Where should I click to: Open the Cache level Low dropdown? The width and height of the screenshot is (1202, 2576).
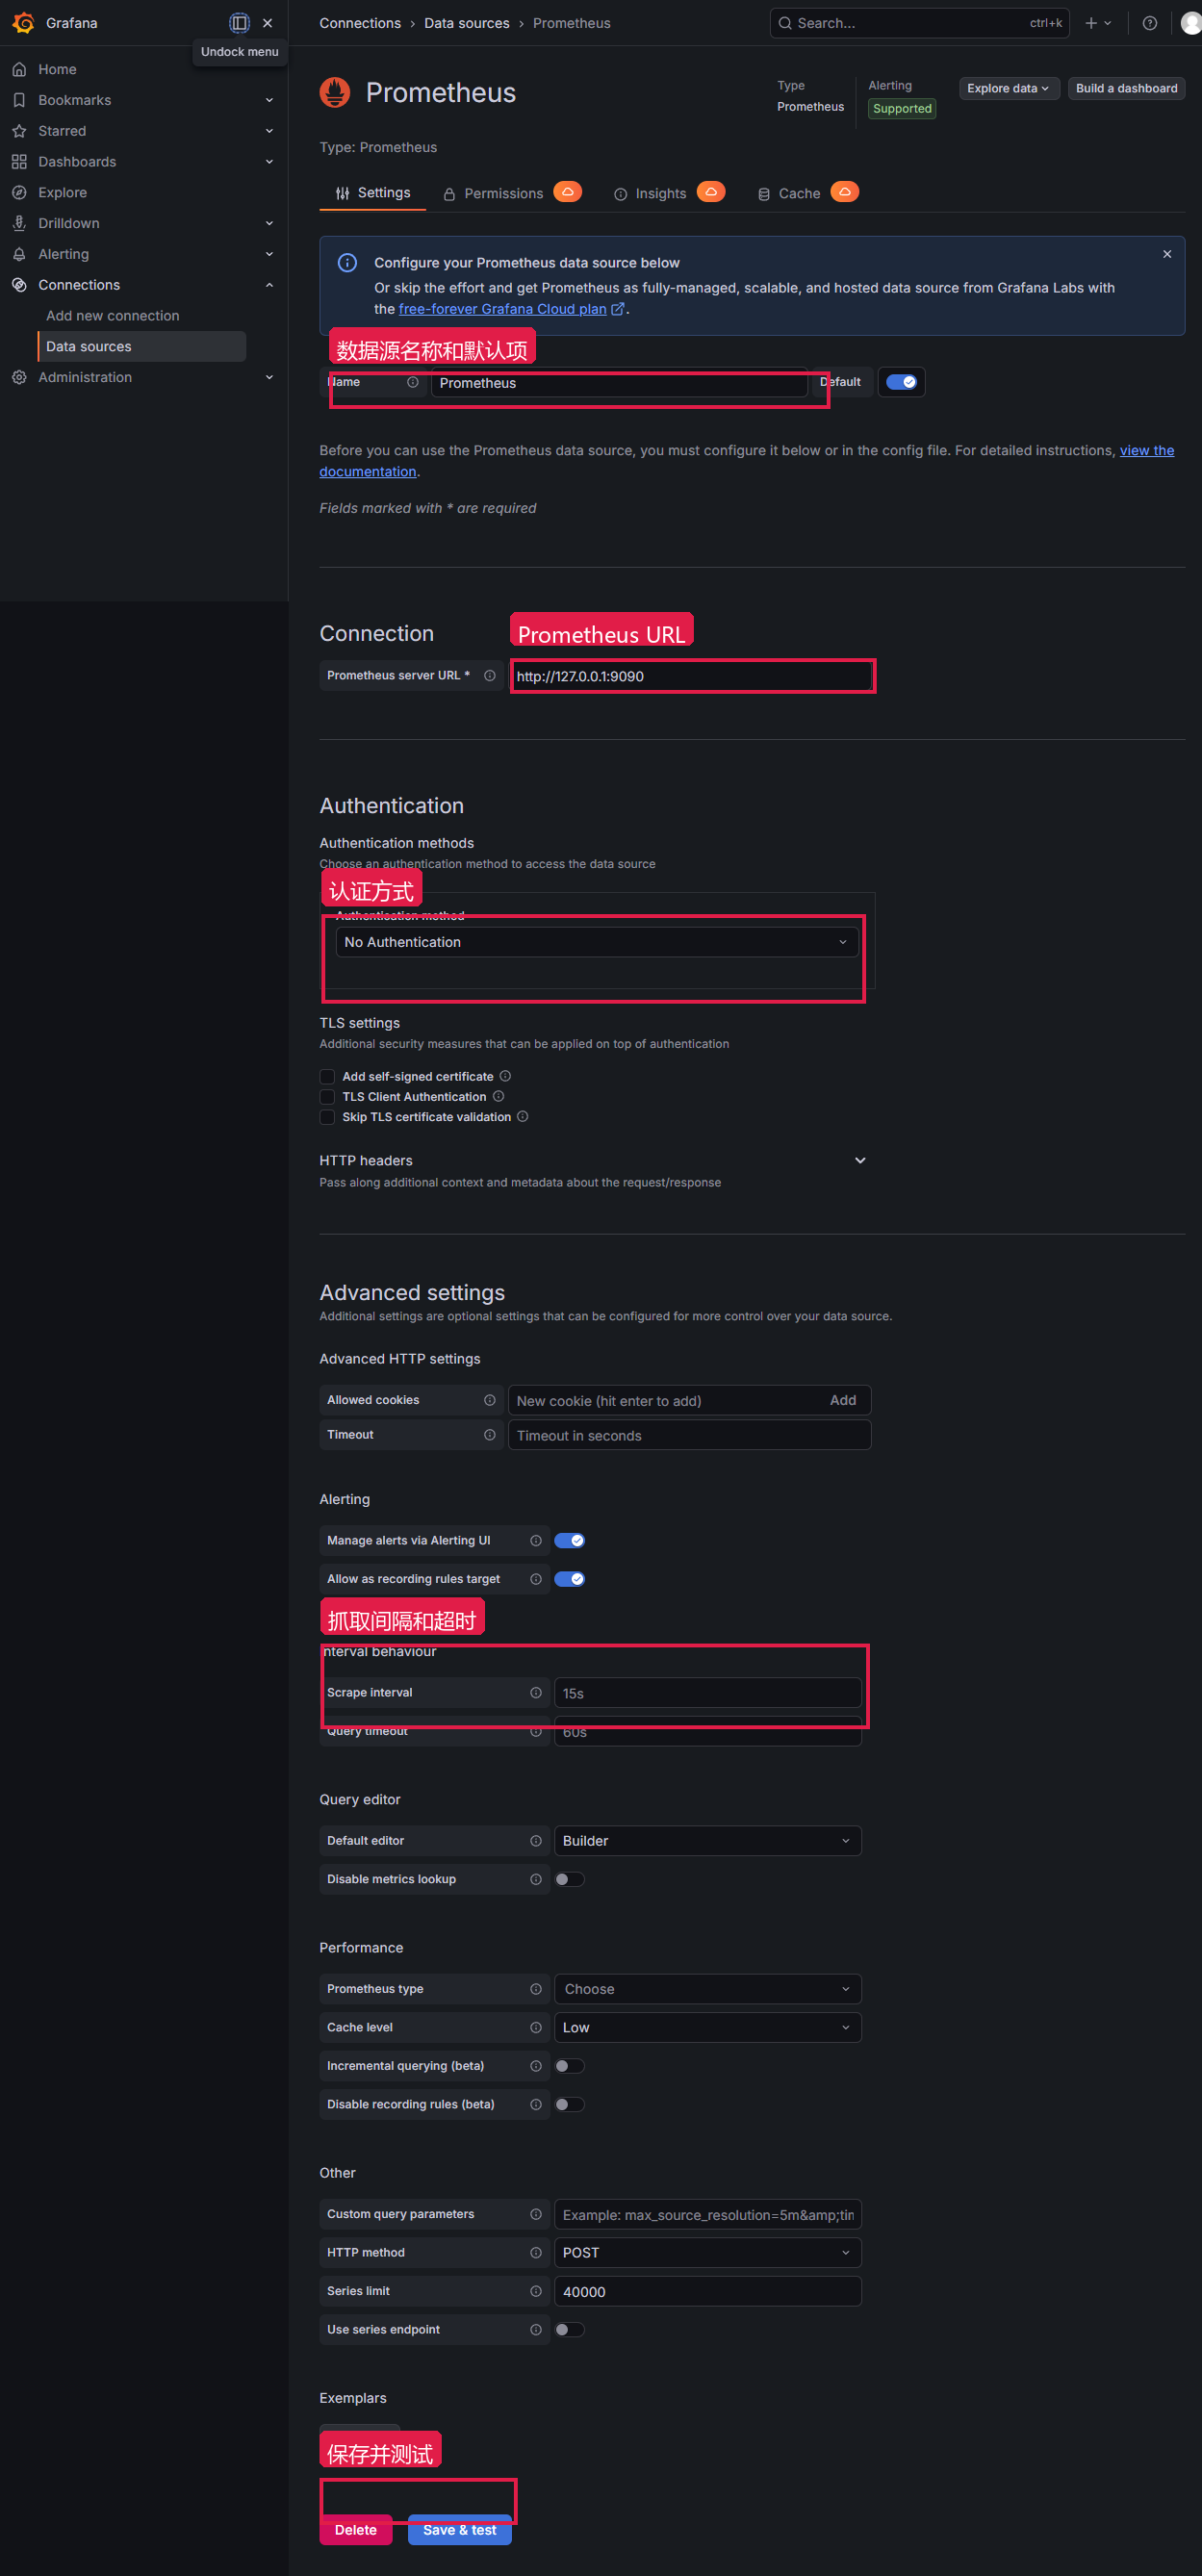pyautogui.click(x=707, y=2027)
